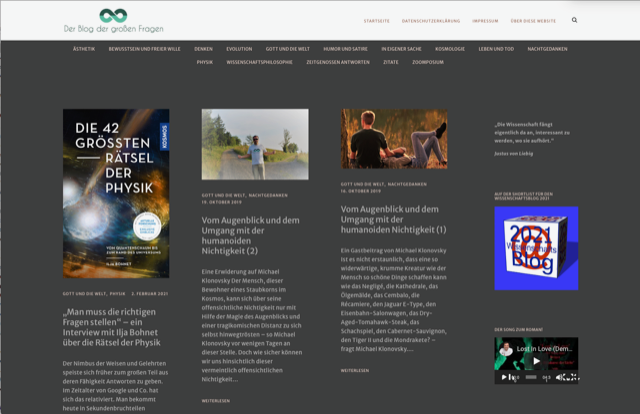Click Nachtgedanken tag on 16. Oktober post
This screenshot has height=414, width=640.
click(407, 184)
